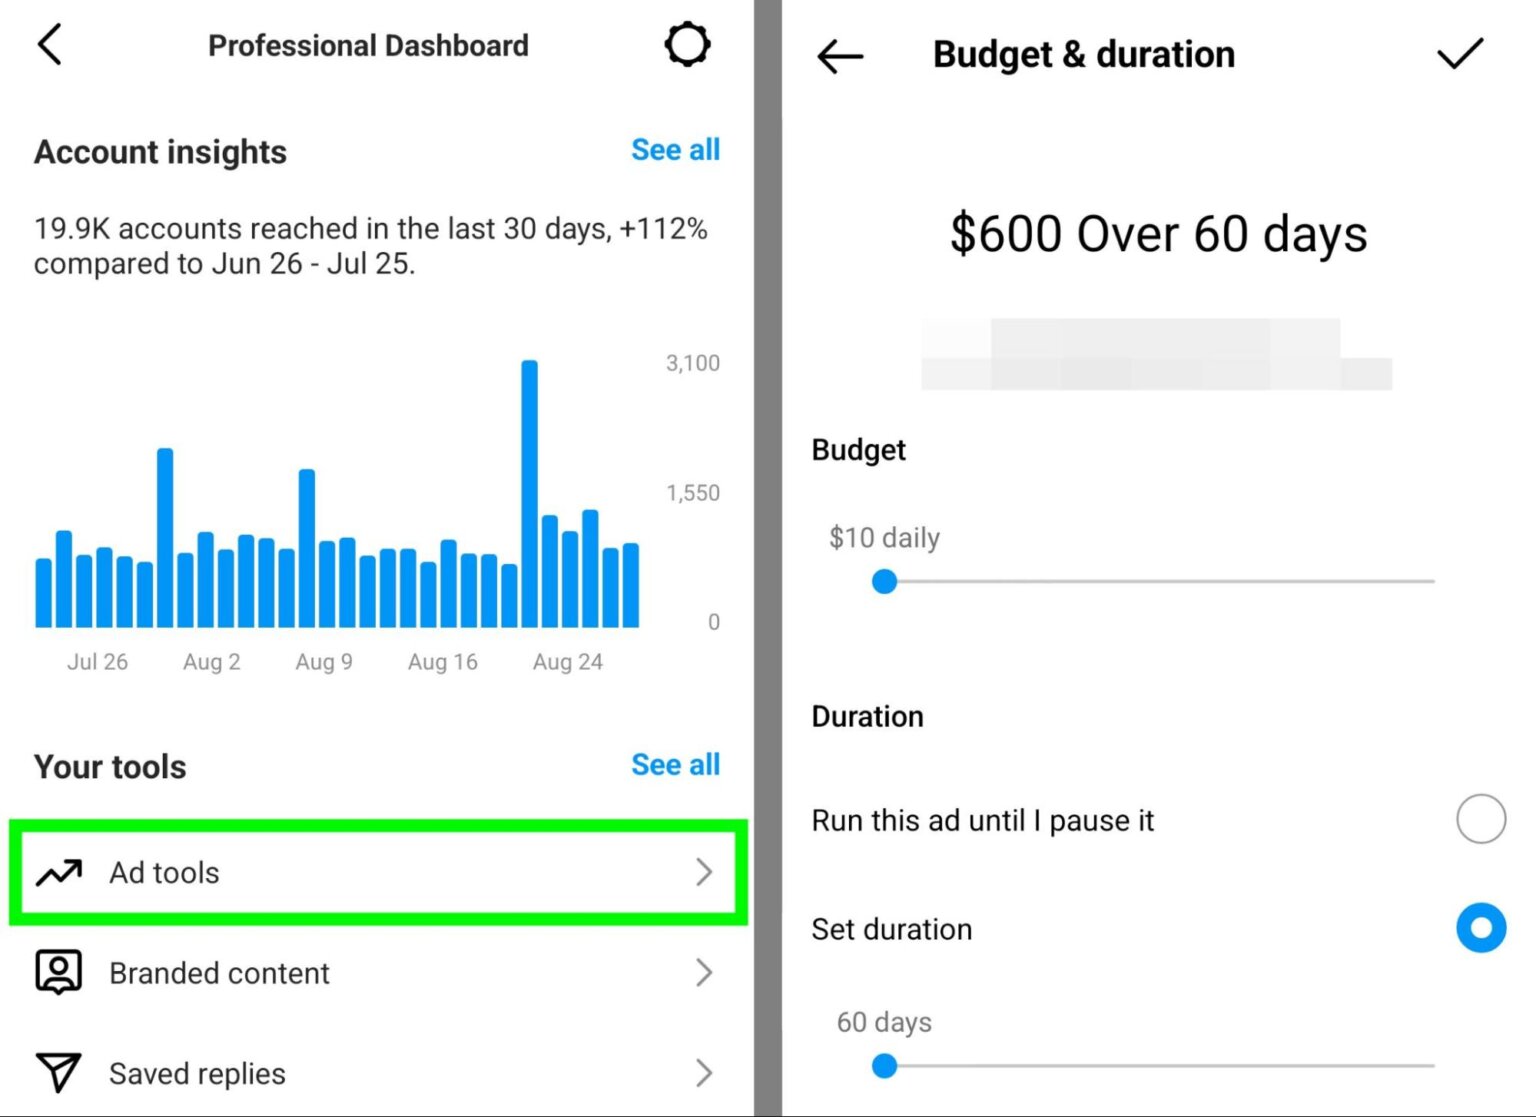Open Saved replies via its chevron

(x=706, y=1072)
